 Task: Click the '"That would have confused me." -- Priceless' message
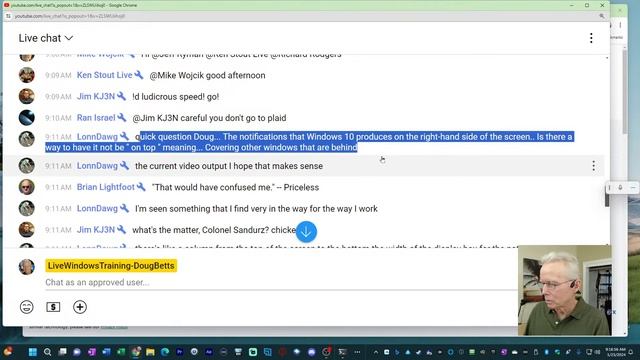[236, 187]
